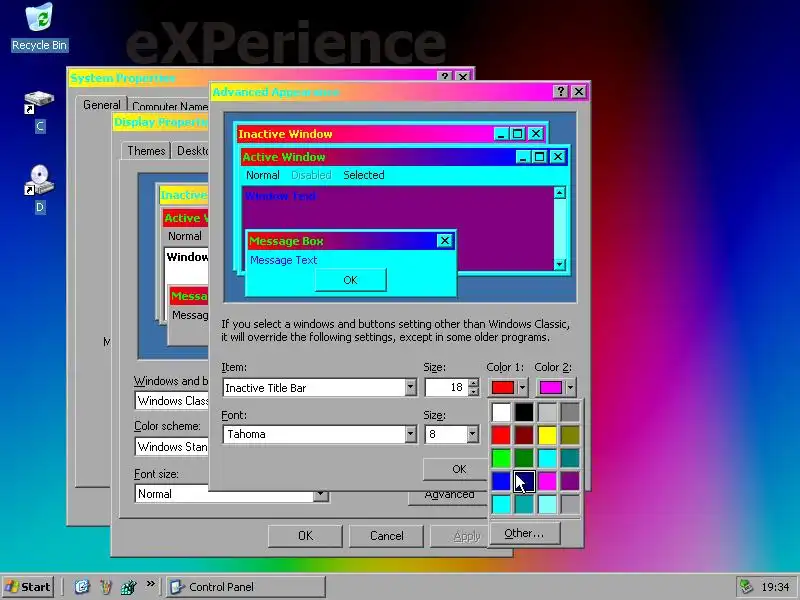800x600 pixels.
Task: Click Cancel in Display Properties dialog
Action: pyautogui.click(x=386, y=536)
